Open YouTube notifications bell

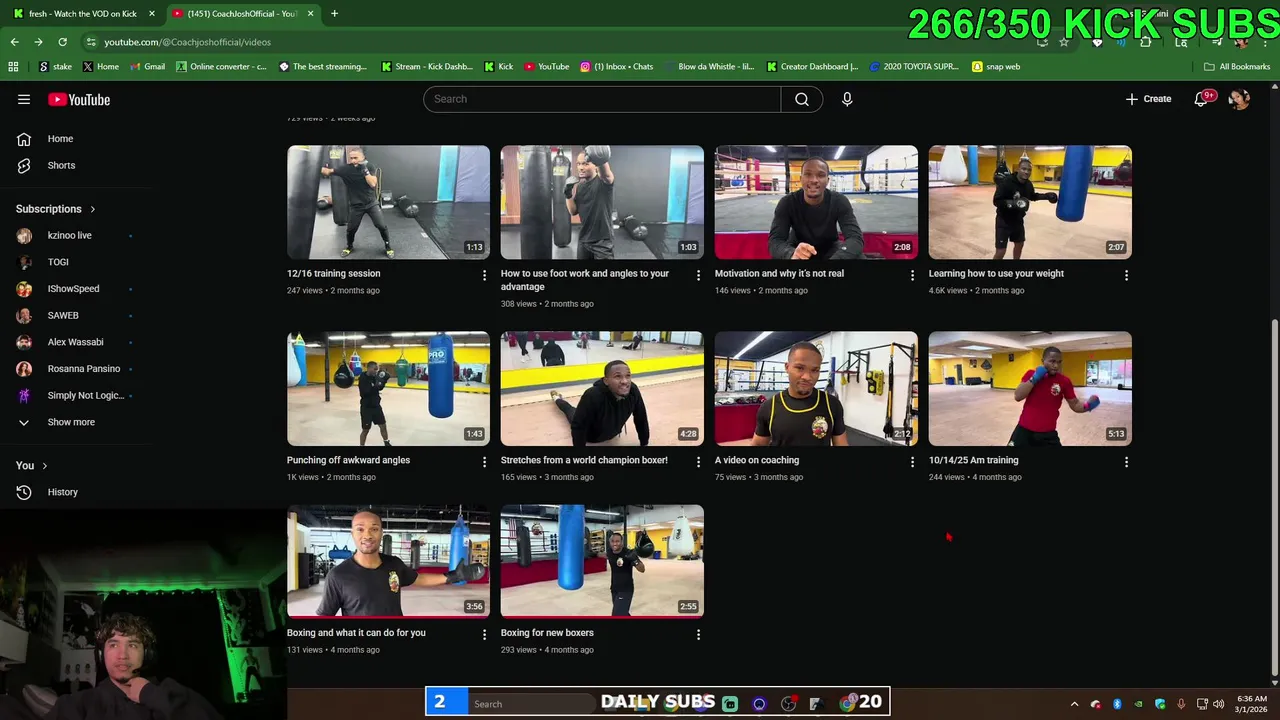tap(1202, 99)
